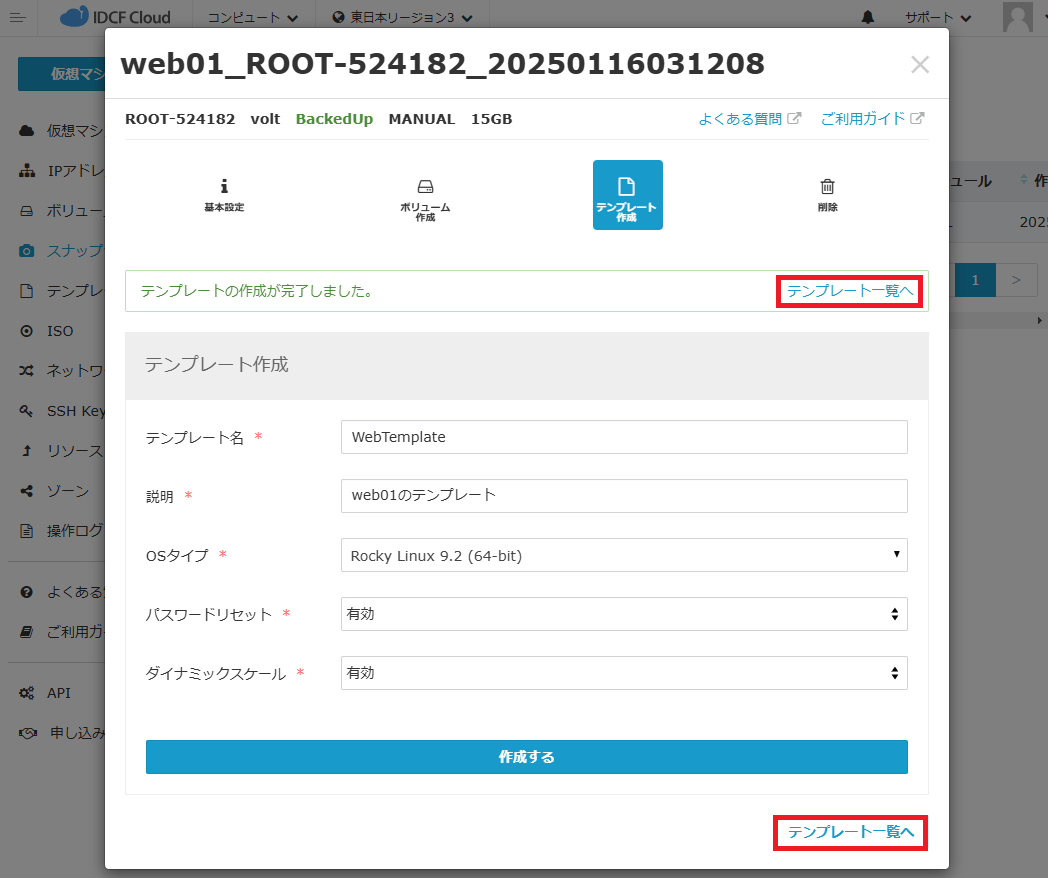Click the ISO sidebar icon

(27, 331)
